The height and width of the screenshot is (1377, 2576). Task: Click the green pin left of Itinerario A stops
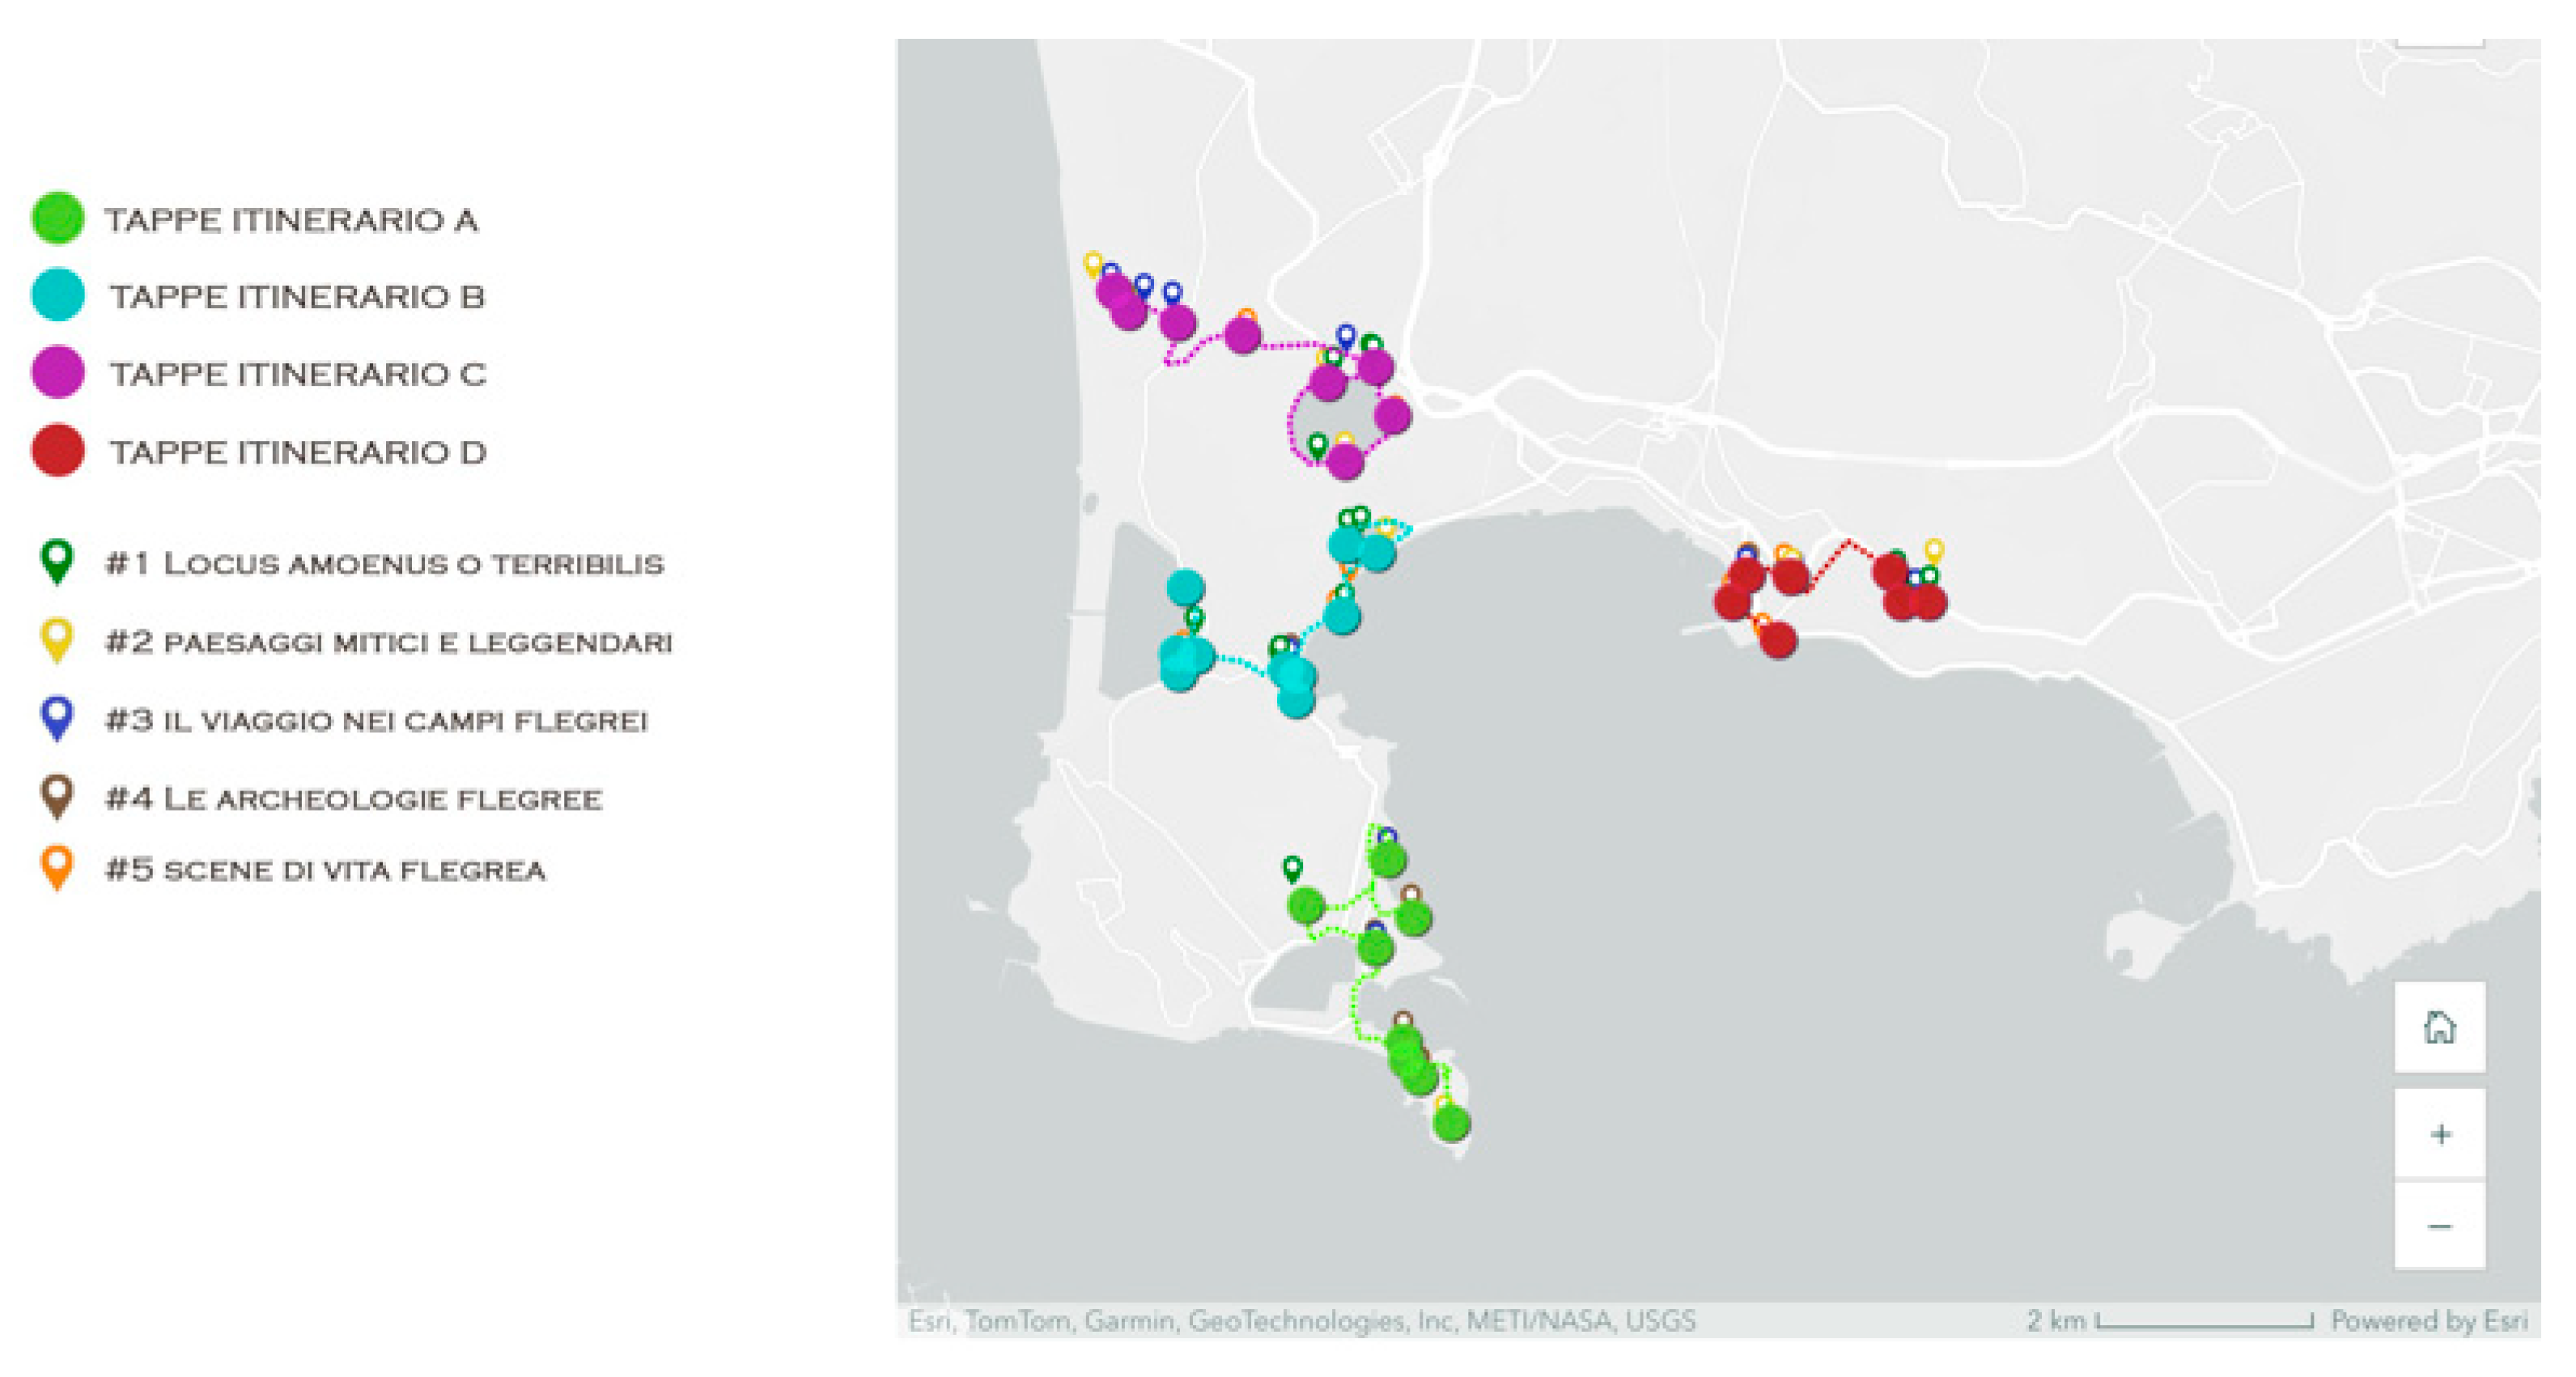[x=1292, y=869]
